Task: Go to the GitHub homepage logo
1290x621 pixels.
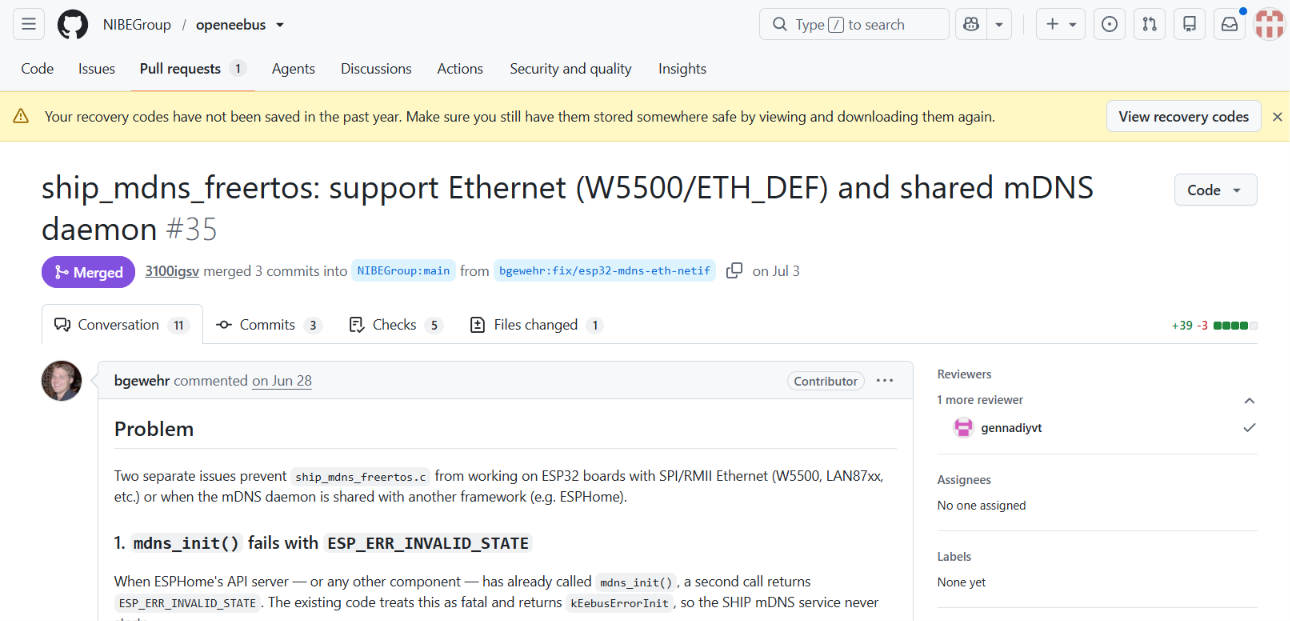Action: tap(72, 24)
